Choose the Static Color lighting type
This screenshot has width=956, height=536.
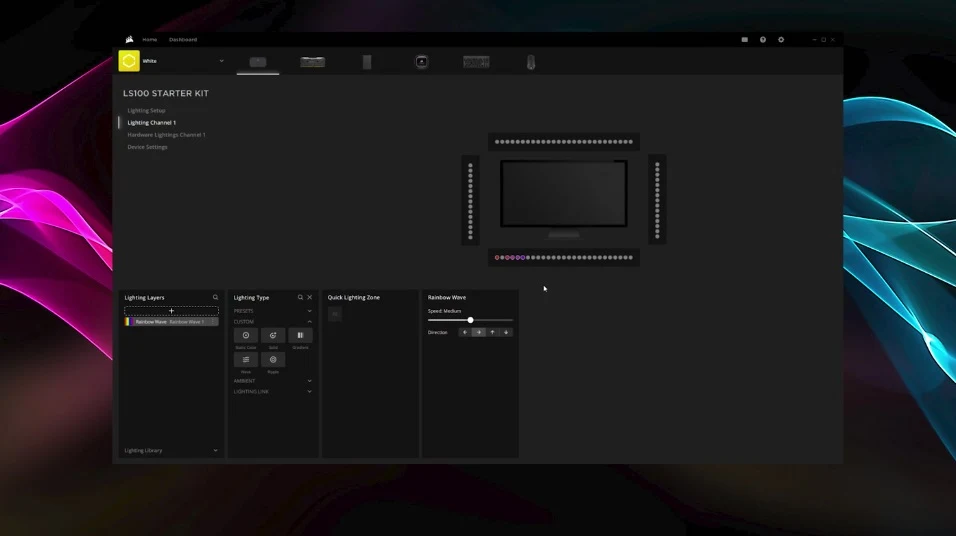(246, 335)
